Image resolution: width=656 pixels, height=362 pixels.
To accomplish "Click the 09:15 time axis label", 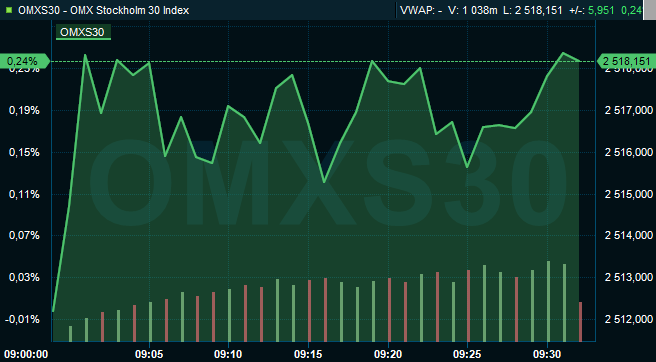I will tap(308, 354).
